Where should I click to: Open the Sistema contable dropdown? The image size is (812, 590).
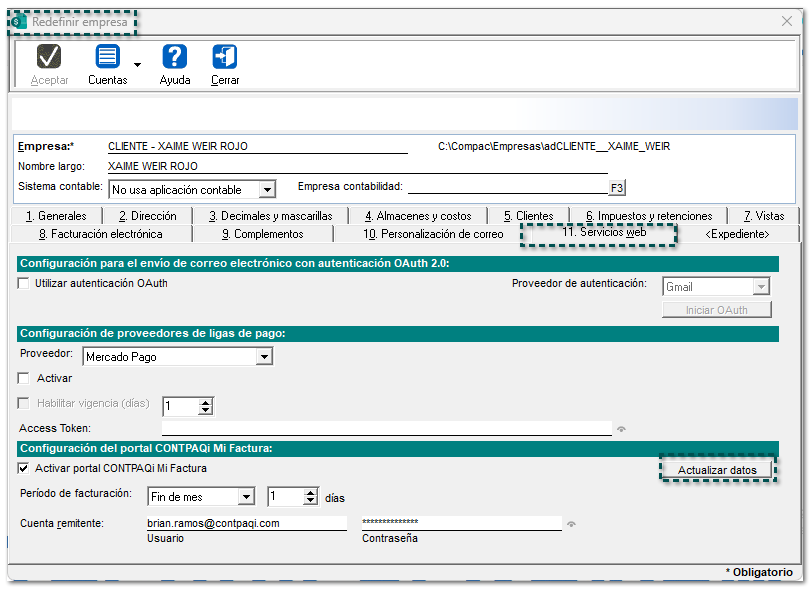[x=266, y=190]
